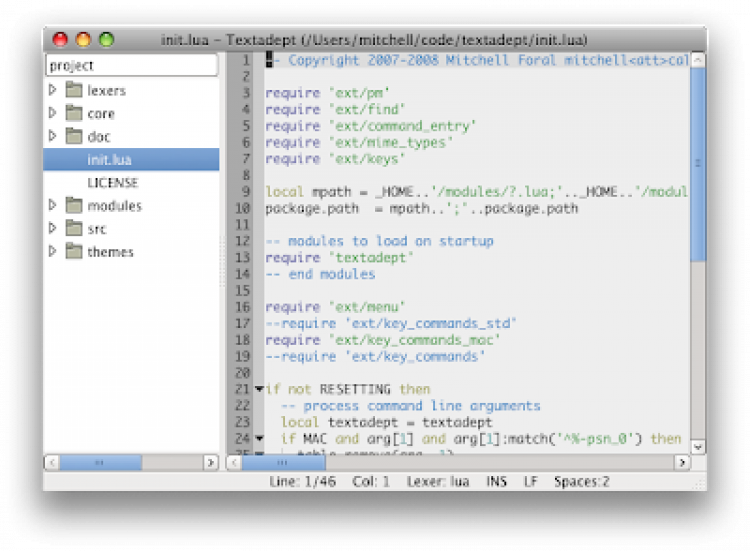Image resolution: width=750 pixels, height=551 pixels.
Task: Click editor horizontal scrollbar left arrow
Action: (x=234, y=463)
